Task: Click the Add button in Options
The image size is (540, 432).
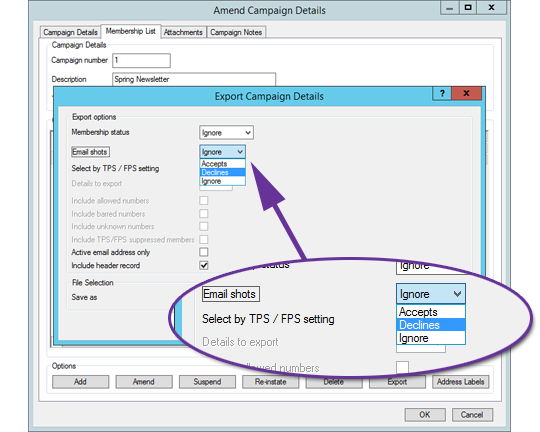Action: pos(80,382)
